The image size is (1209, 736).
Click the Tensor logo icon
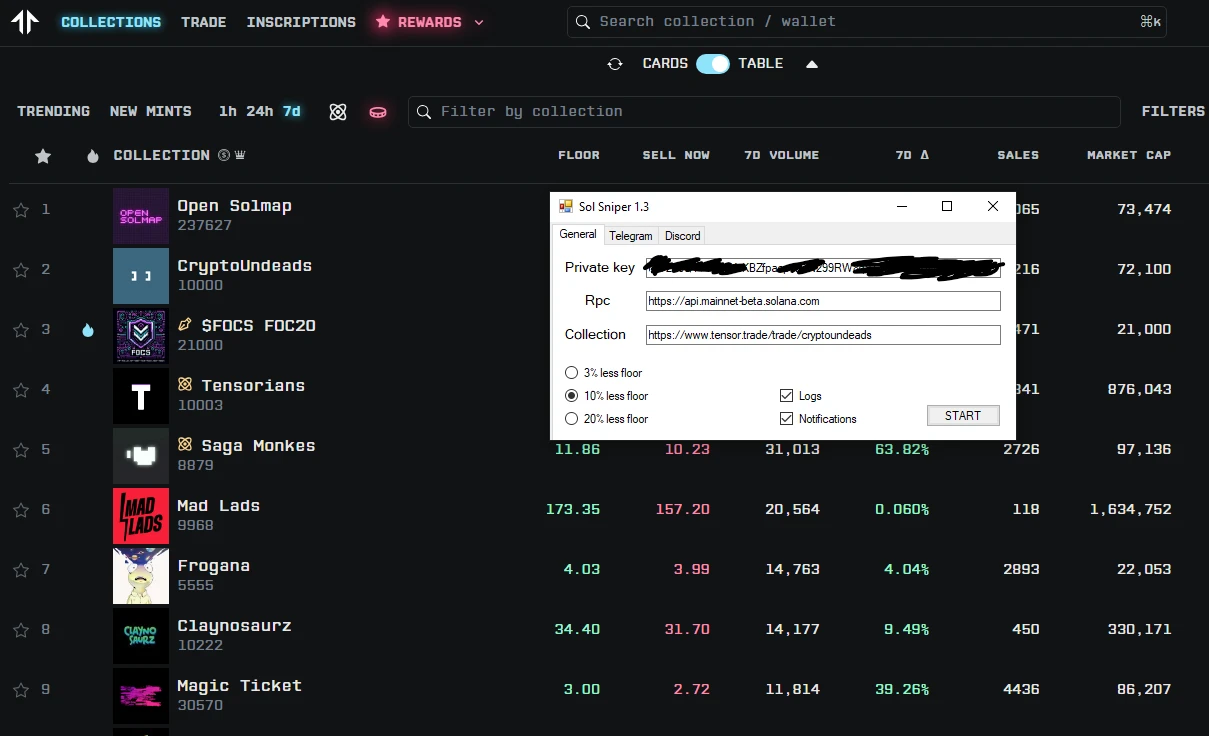[25, 22]
